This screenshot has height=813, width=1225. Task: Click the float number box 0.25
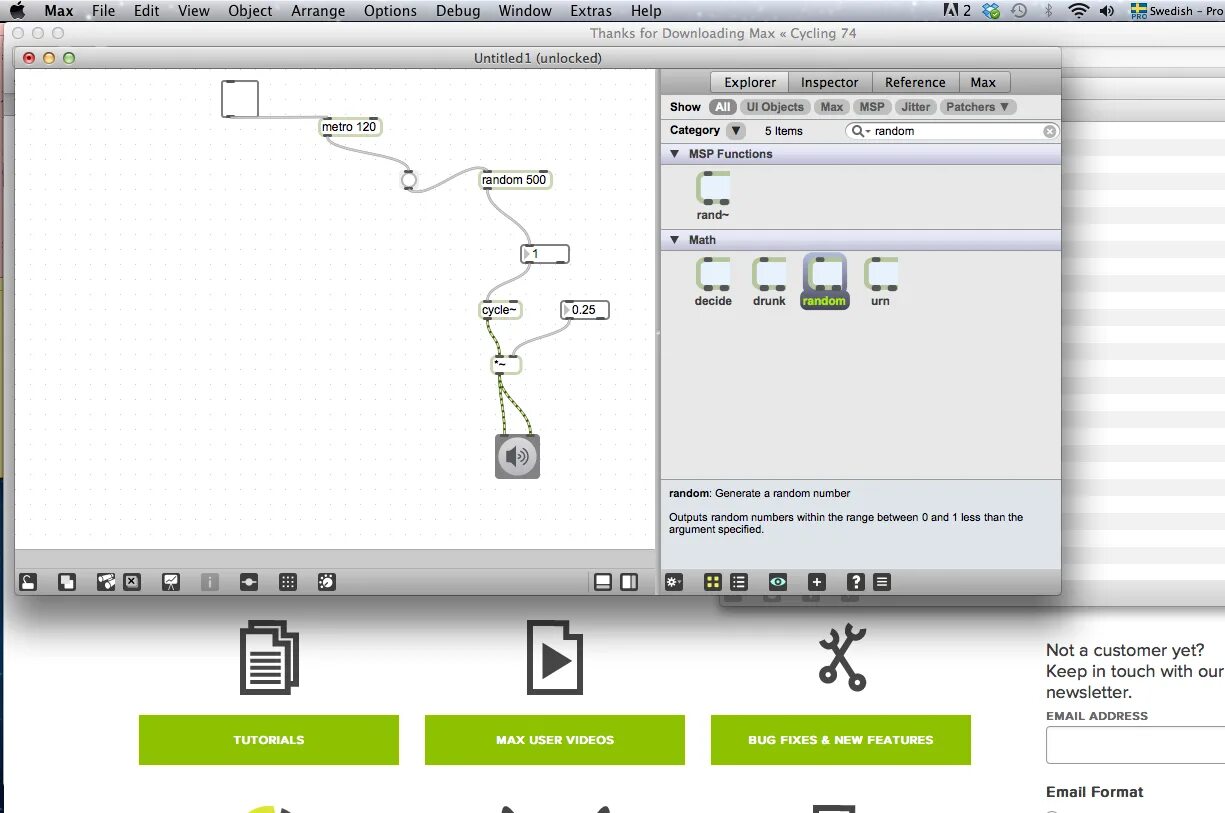tap(585, 310)
